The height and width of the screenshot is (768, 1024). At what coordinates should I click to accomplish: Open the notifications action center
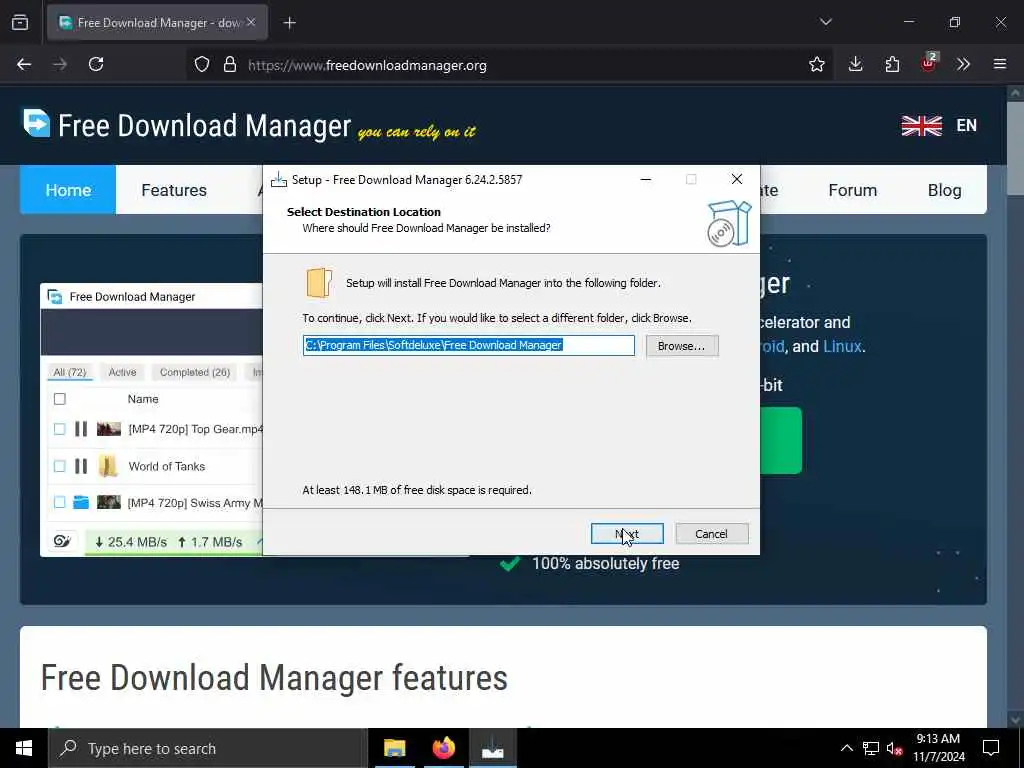991,748
